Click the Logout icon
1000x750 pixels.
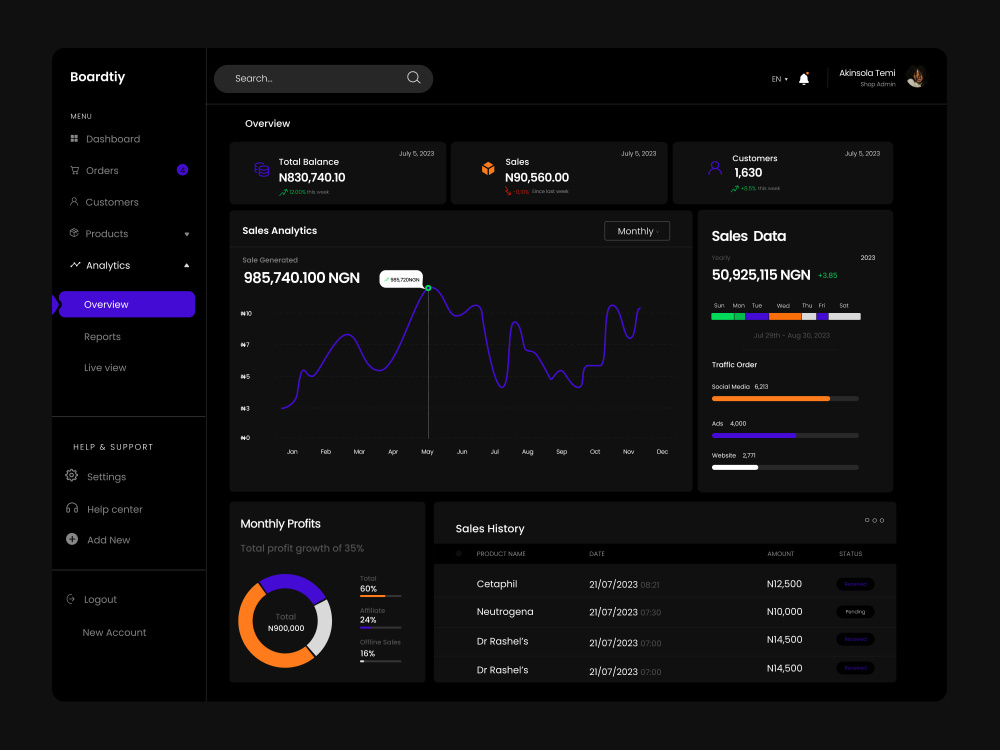point(71,599)
